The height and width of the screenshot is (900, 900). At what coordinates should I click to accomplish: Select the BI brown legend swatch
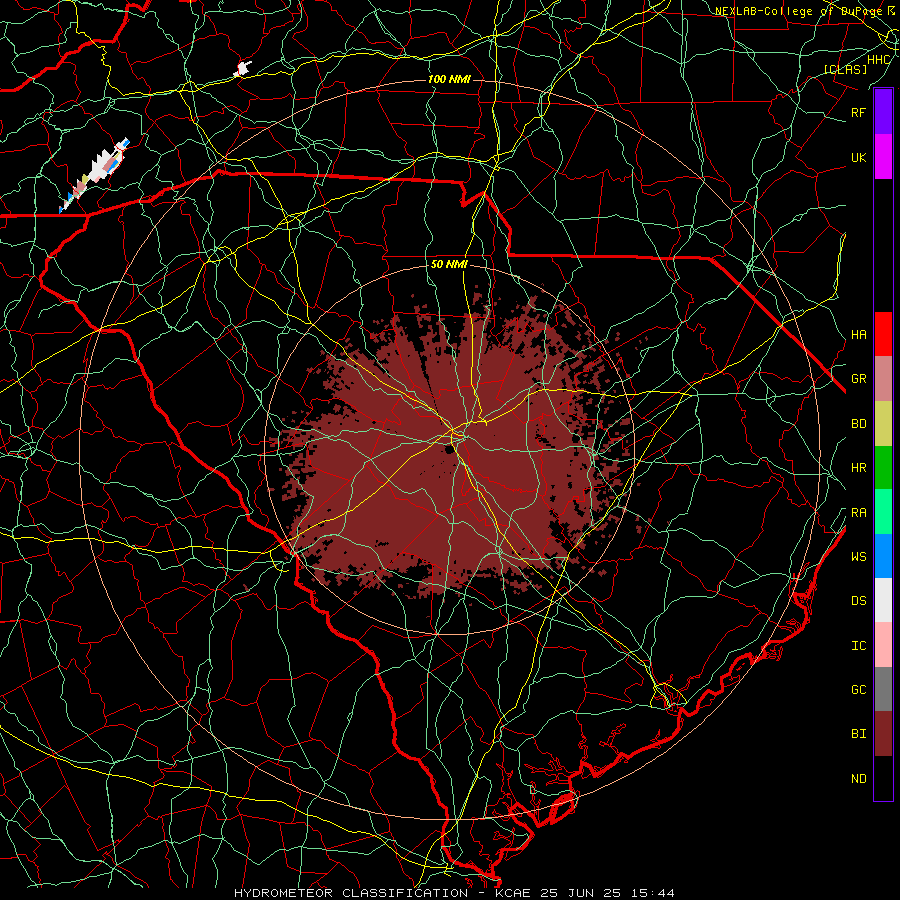(883, 734)
